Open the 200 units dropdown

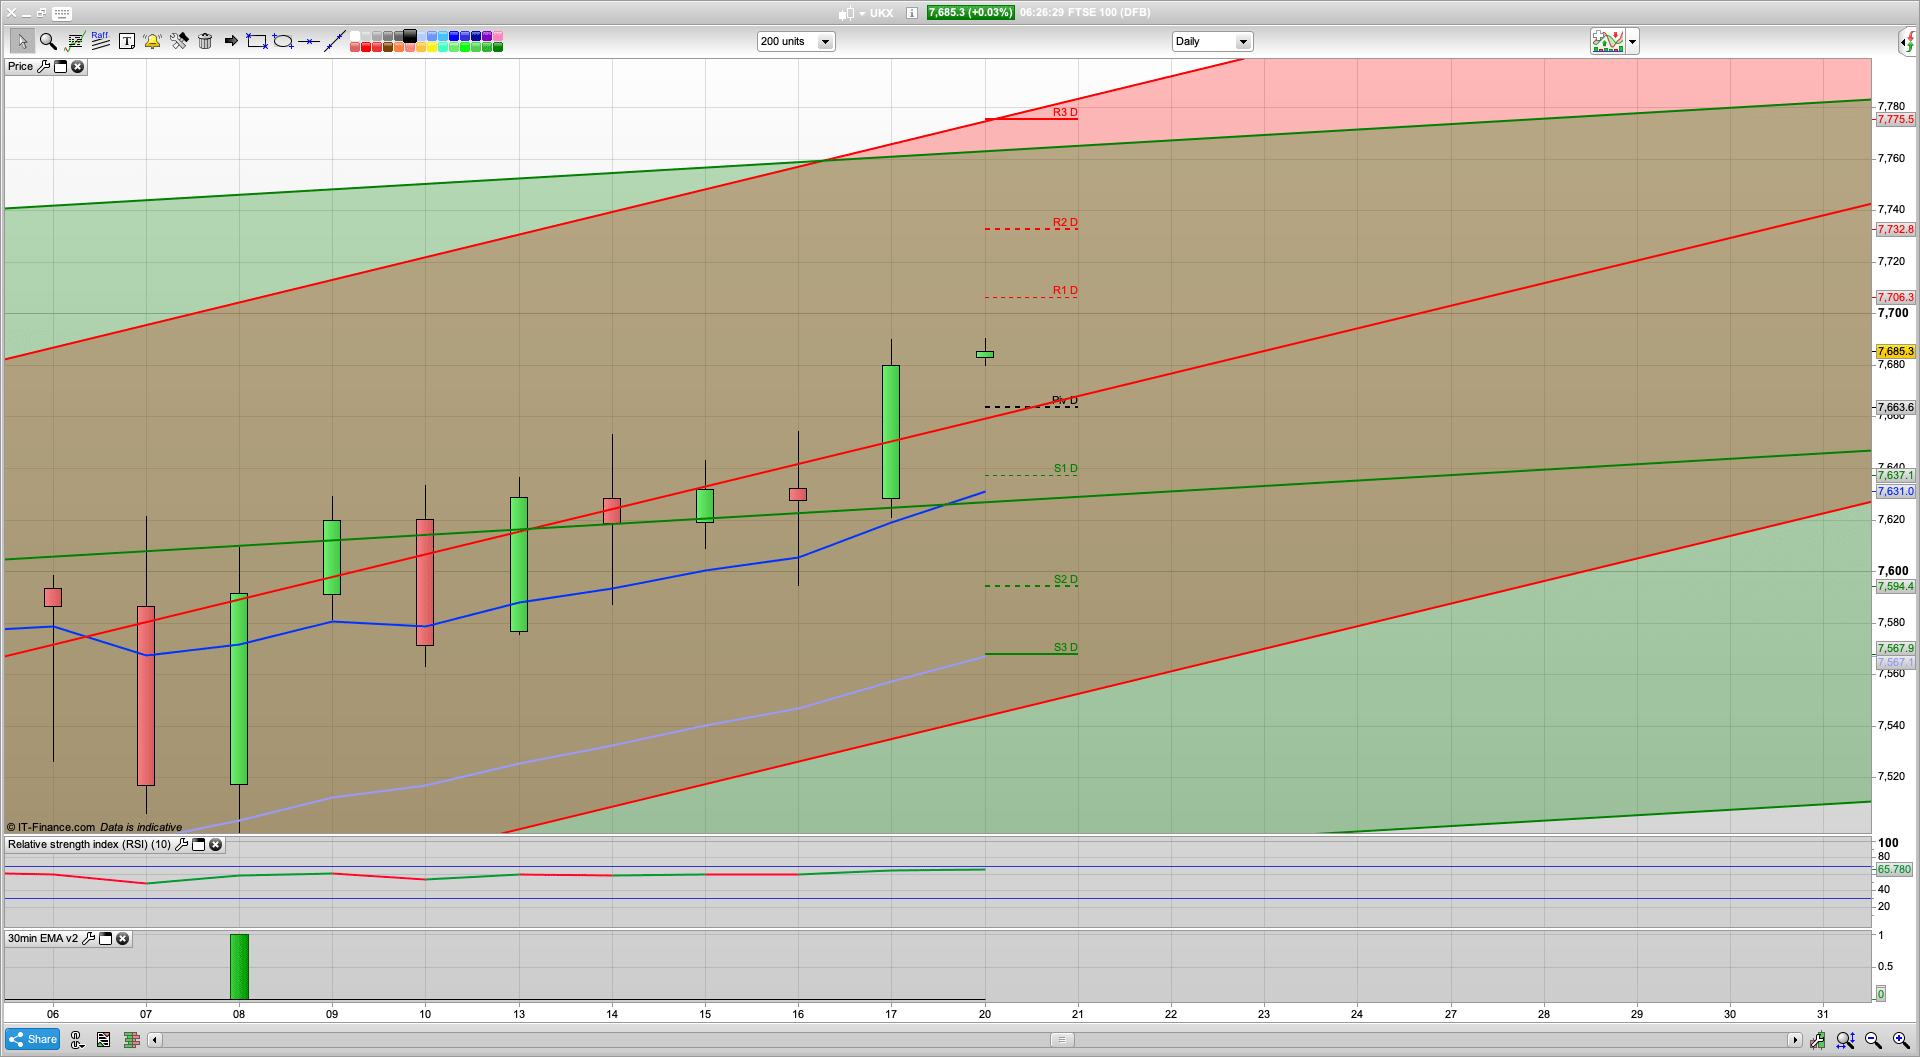point(825,42)
